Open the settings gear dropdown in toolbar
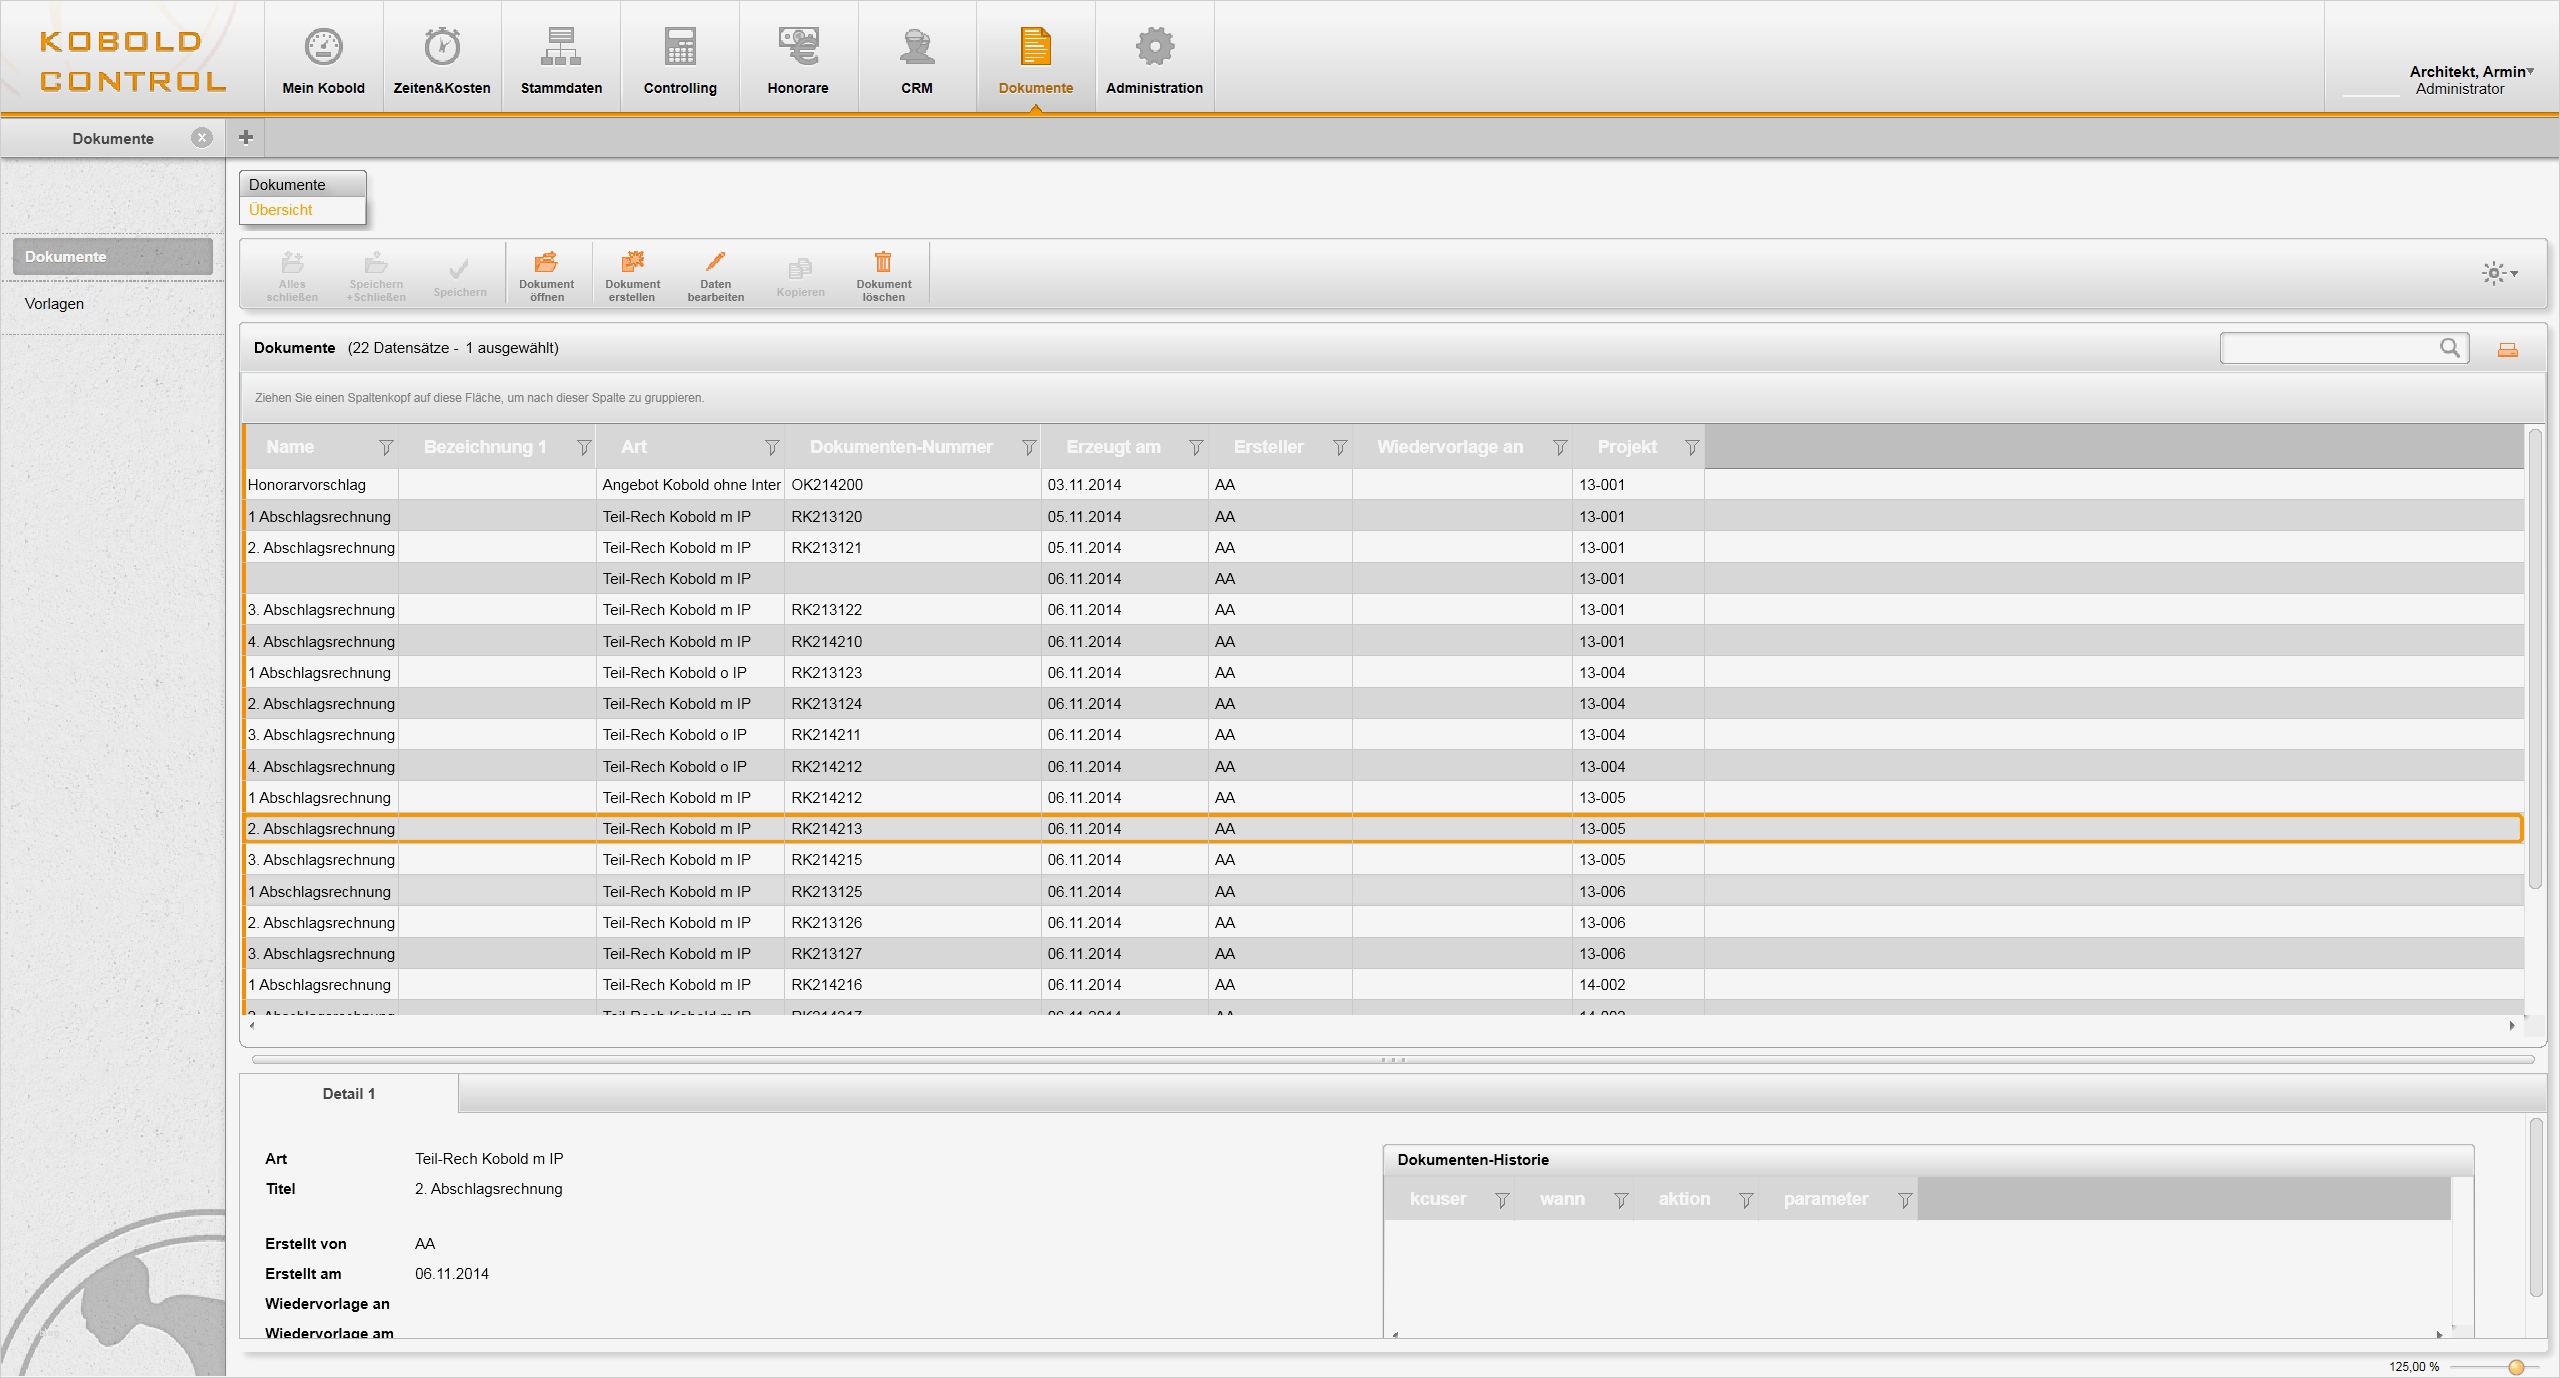Image resolution: width=2560 pixels, height=1378 pixels. [2499, 273]
